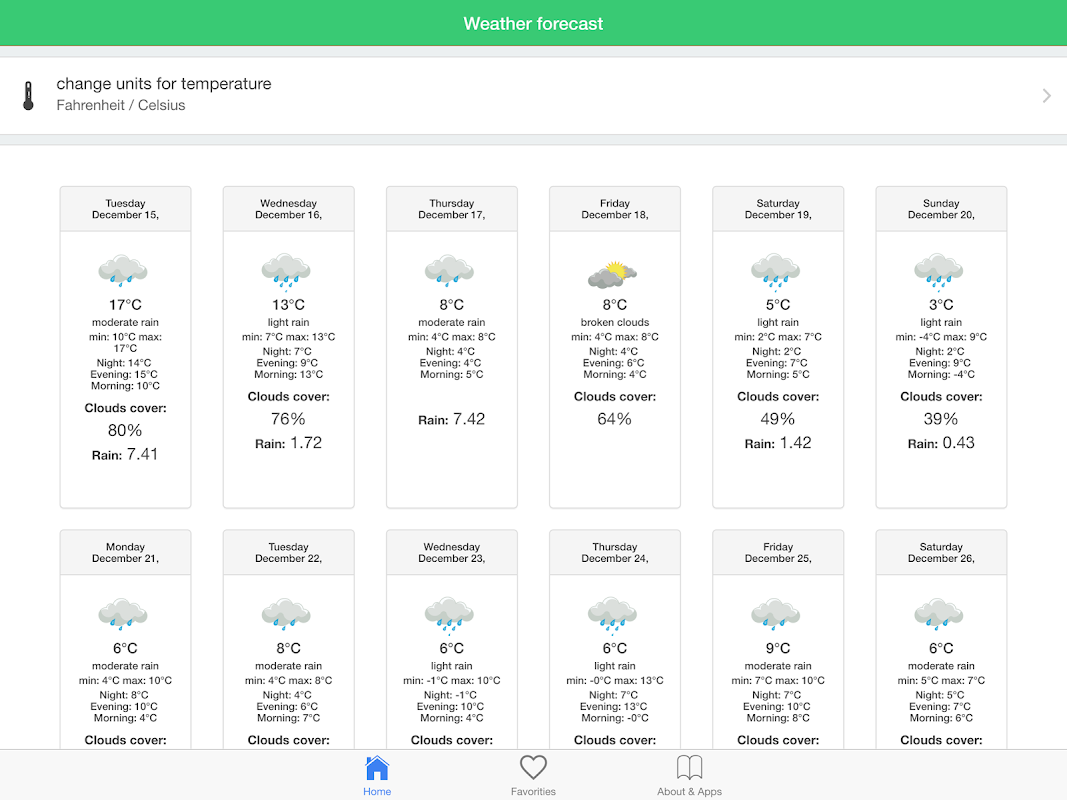Viewport: 1067px width, 800px height.
Task: Click rain icon for Saturday December 26
Action: (x=939, y=614)
